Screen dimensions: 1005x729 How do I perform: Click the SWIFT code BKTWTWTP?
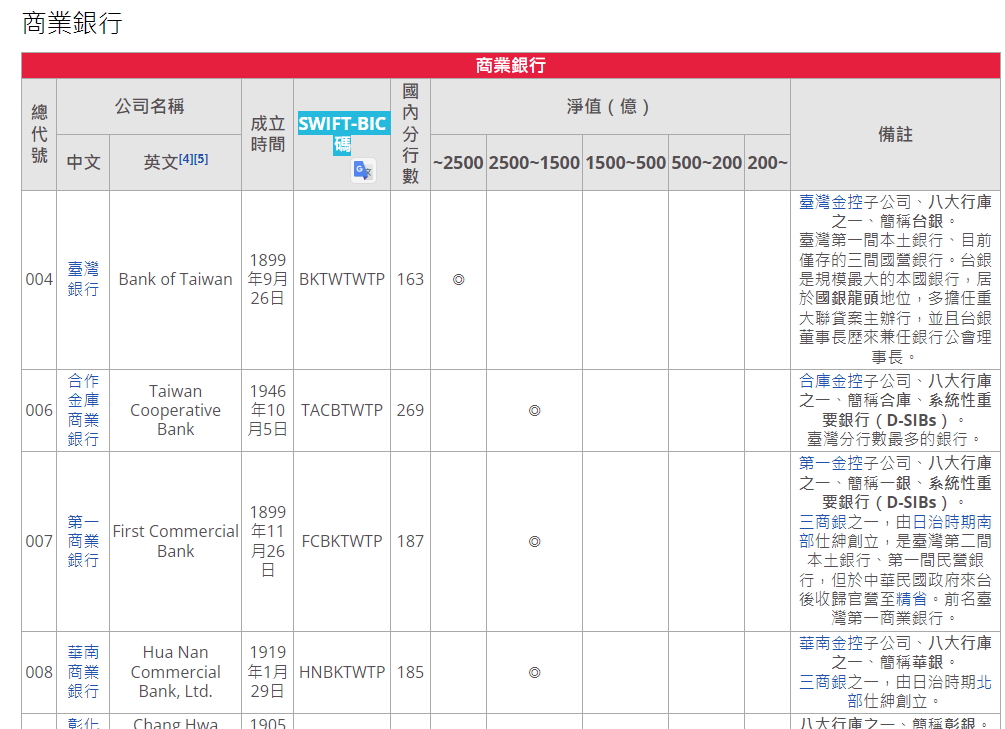click(x=342, y=279)
